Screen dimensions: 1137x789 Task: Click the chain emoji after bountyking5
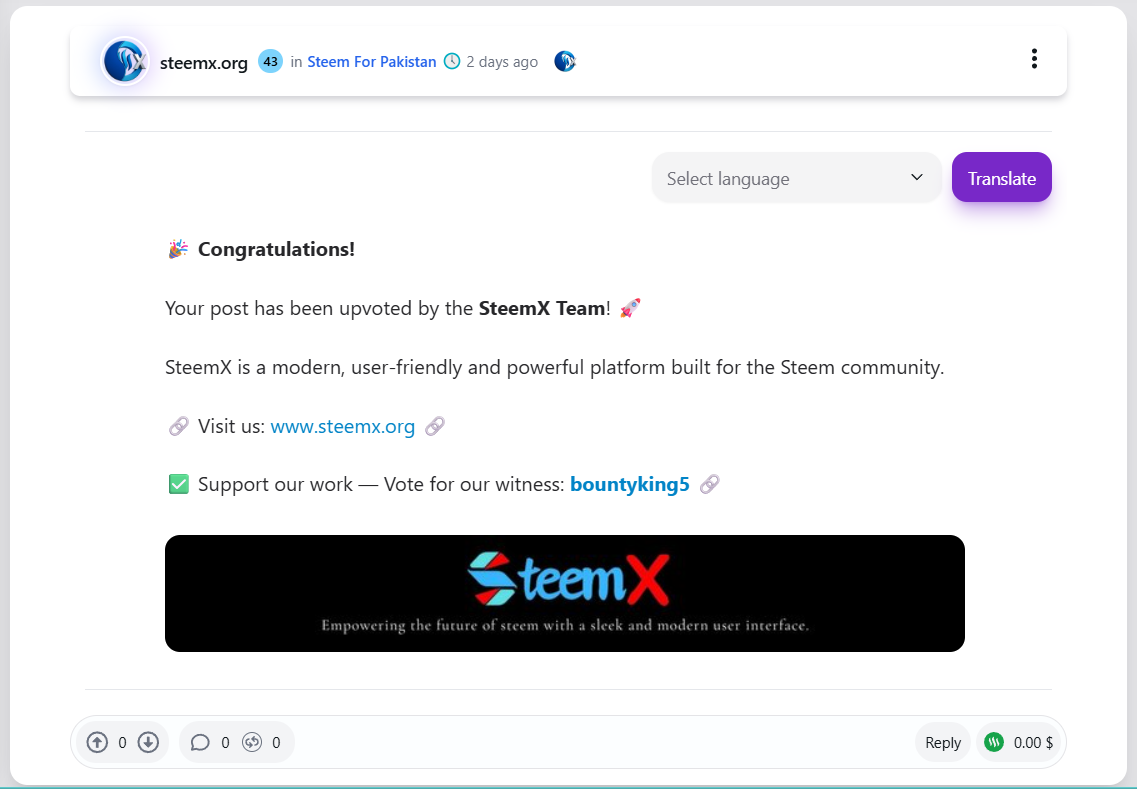(709, 484)
